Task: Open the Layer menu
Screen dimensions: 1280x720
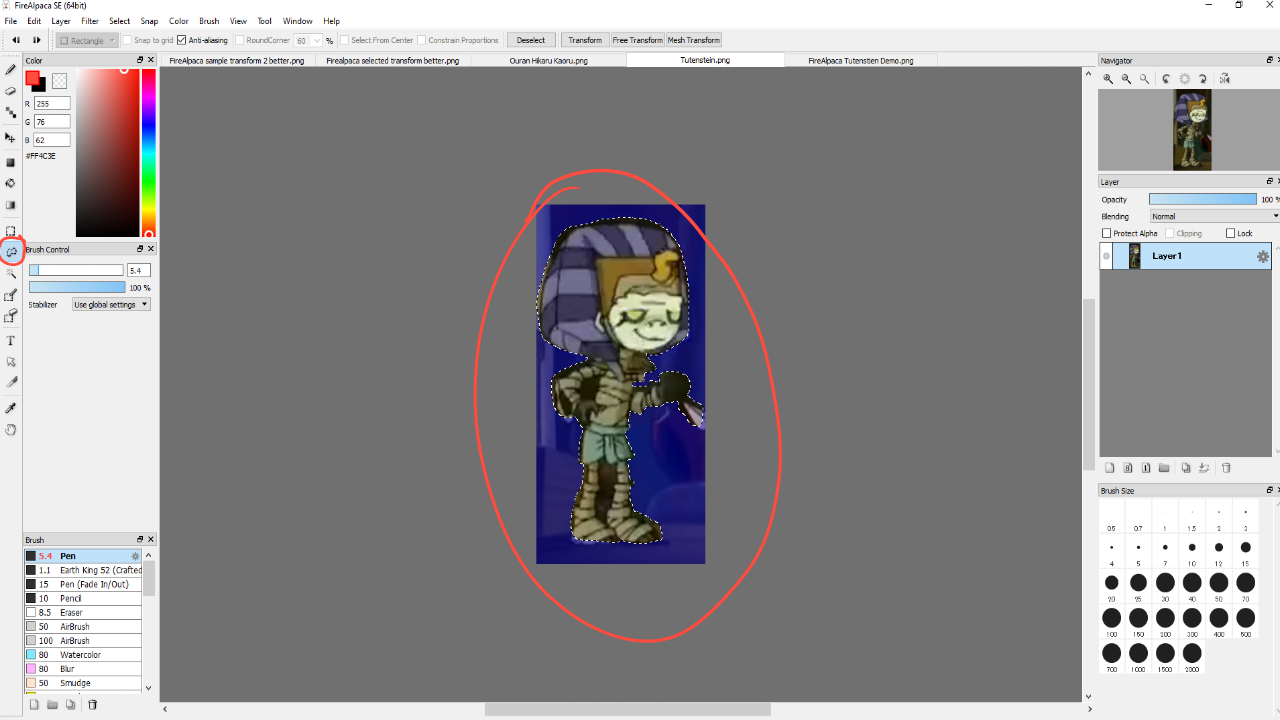Action: (x=61, y=21)
